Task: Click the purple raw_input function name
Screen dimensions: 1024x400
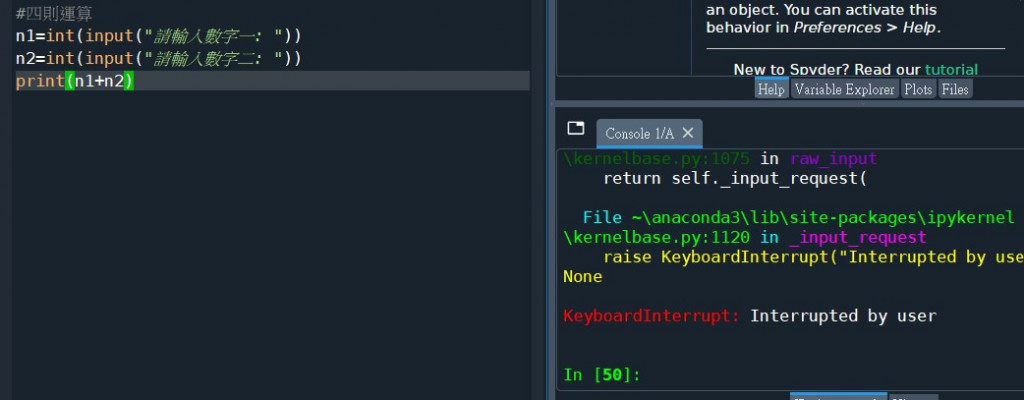Action: (x=832, y=158)
